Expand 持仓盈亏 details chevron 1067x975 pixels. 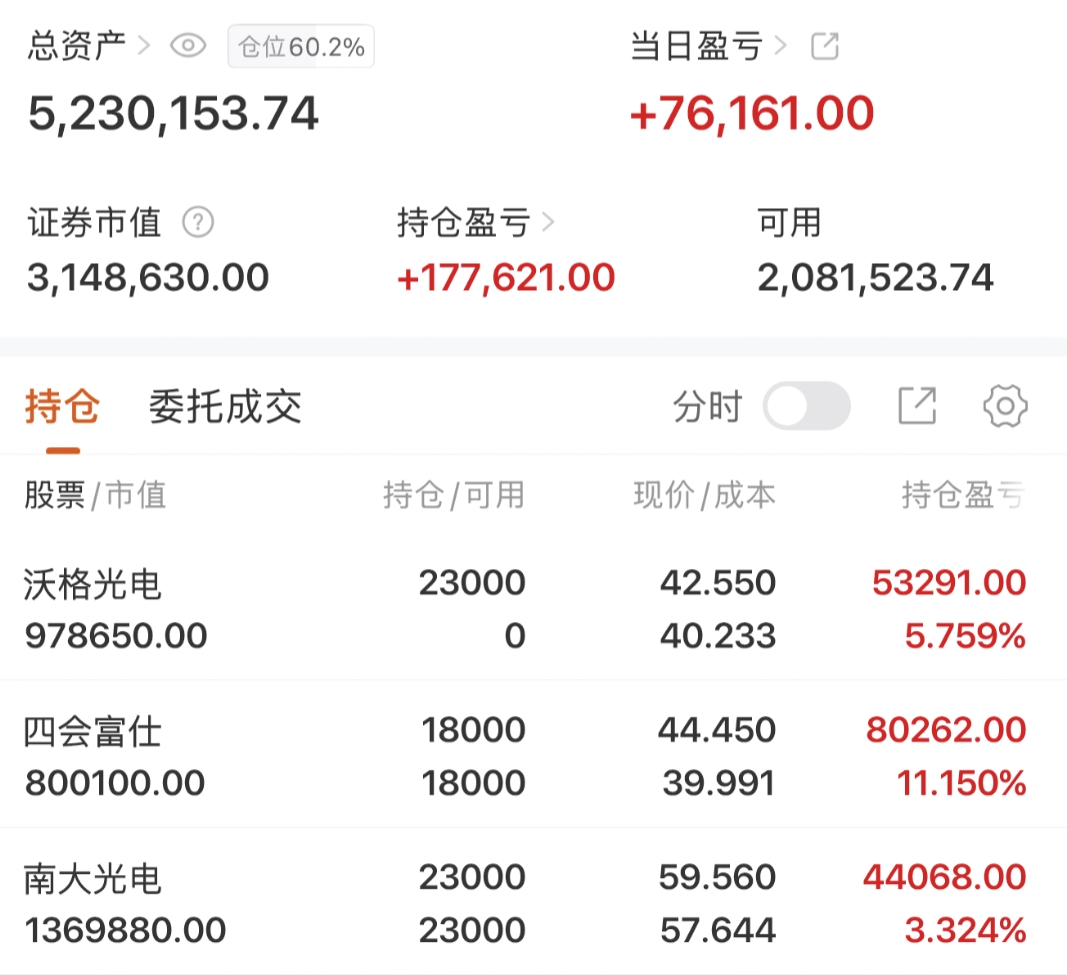pos(547,222)
